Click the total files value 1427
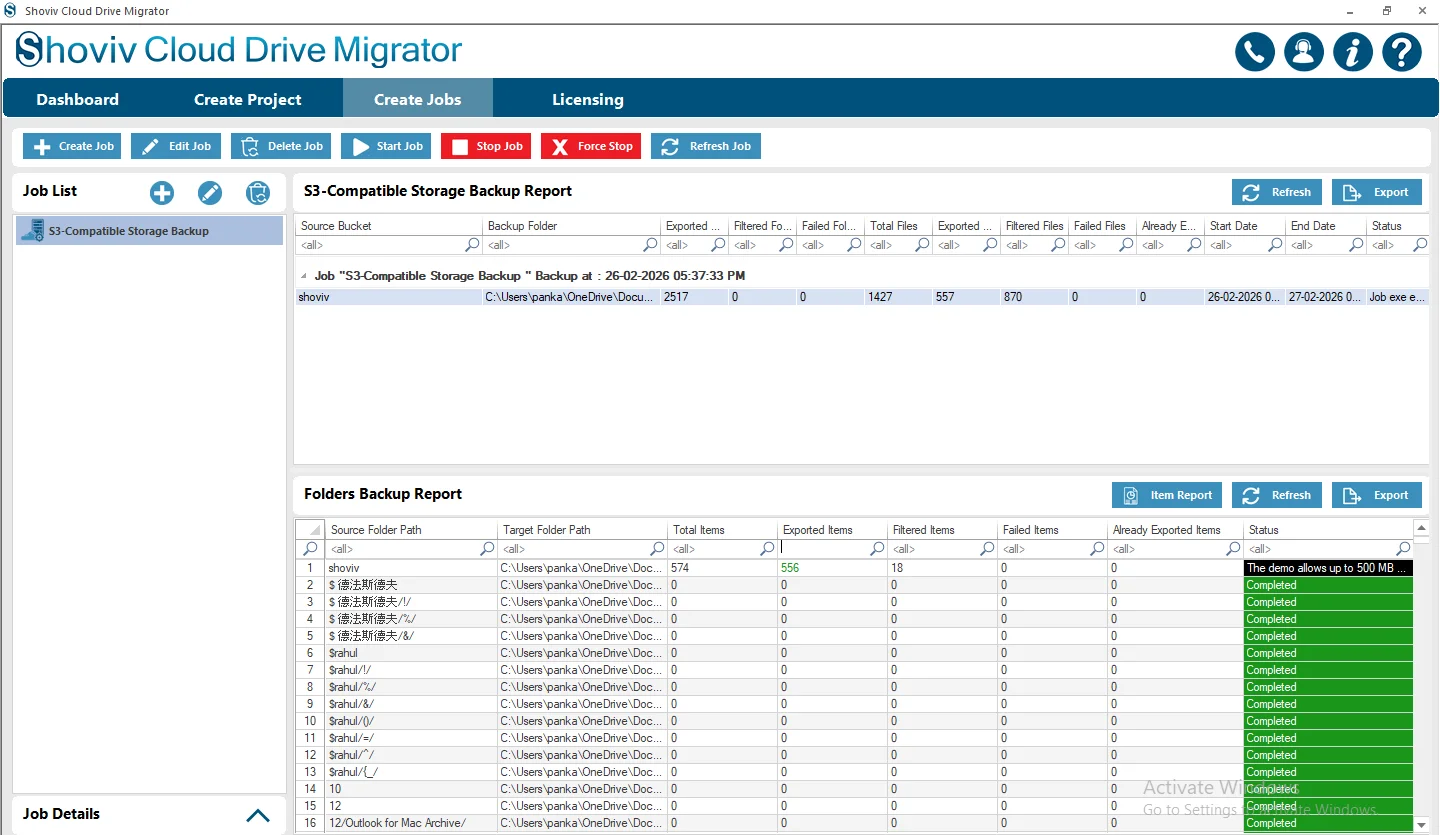The image size is (1440, 835). (x=880, y=297)
